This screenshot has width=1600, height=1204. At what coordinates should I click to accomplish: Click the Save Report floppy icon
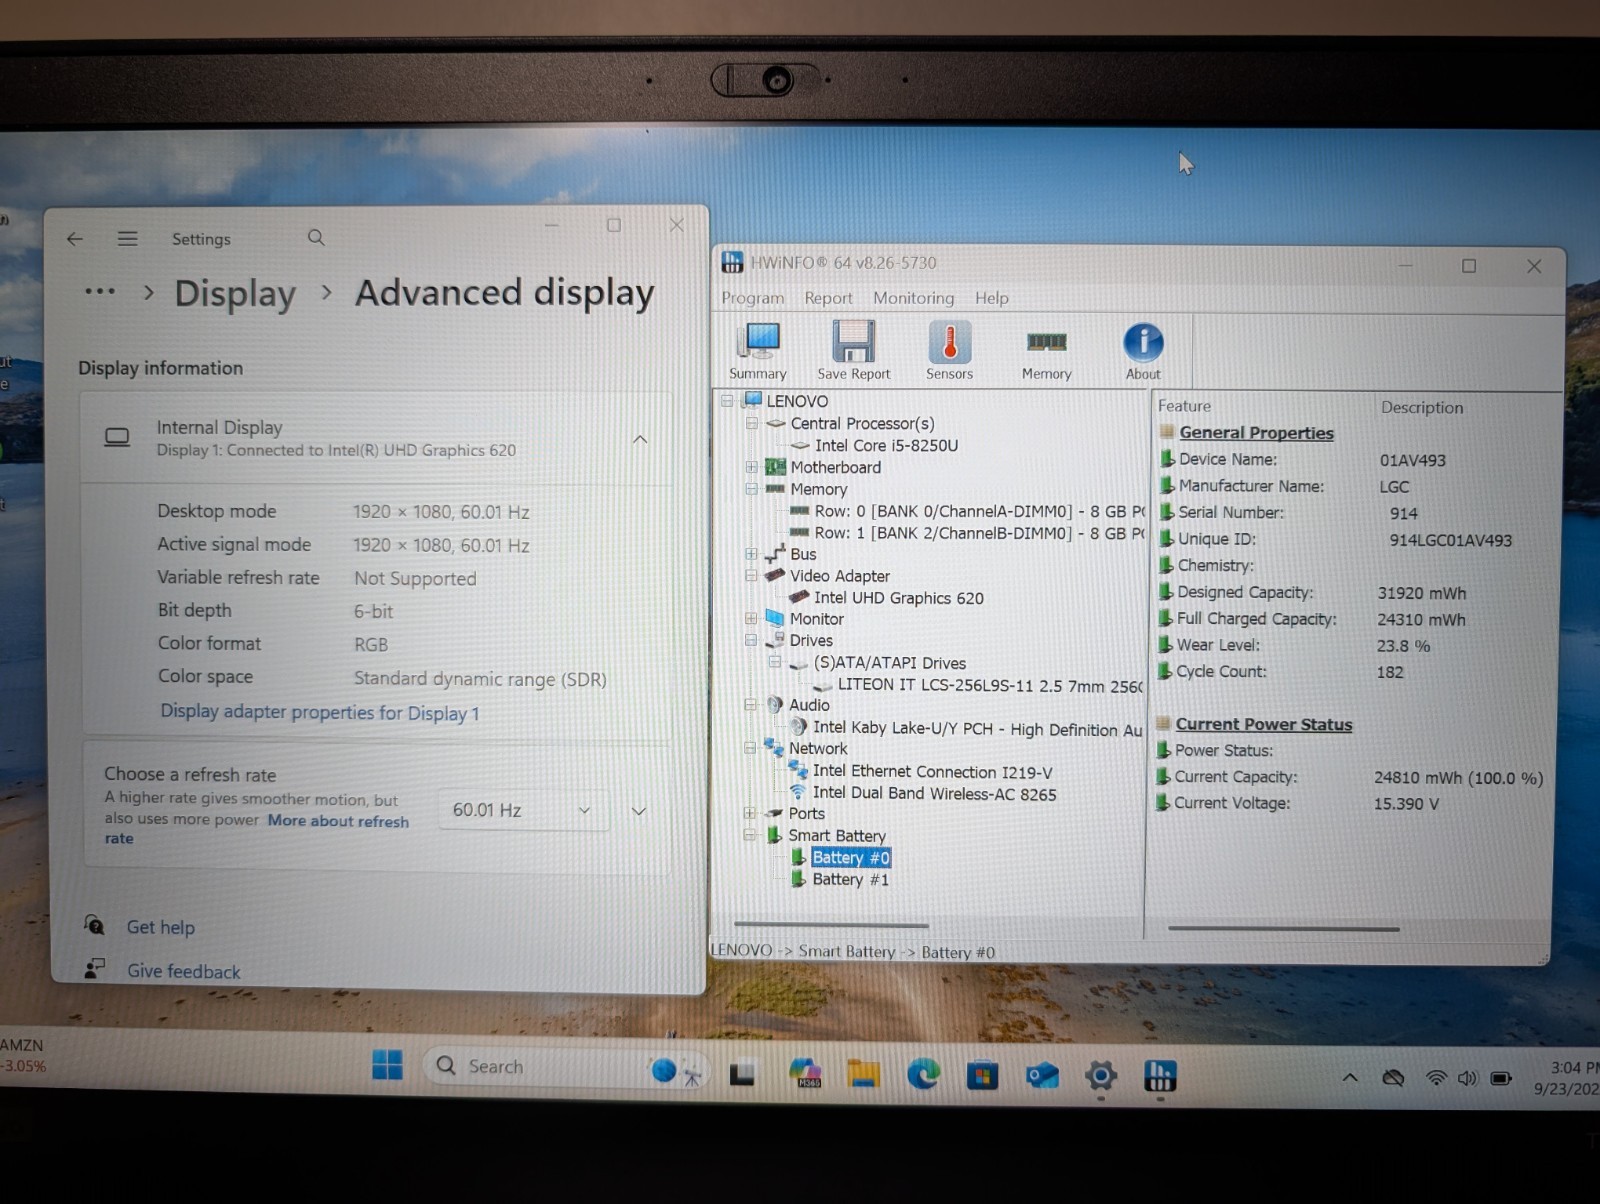coord(853,351)
